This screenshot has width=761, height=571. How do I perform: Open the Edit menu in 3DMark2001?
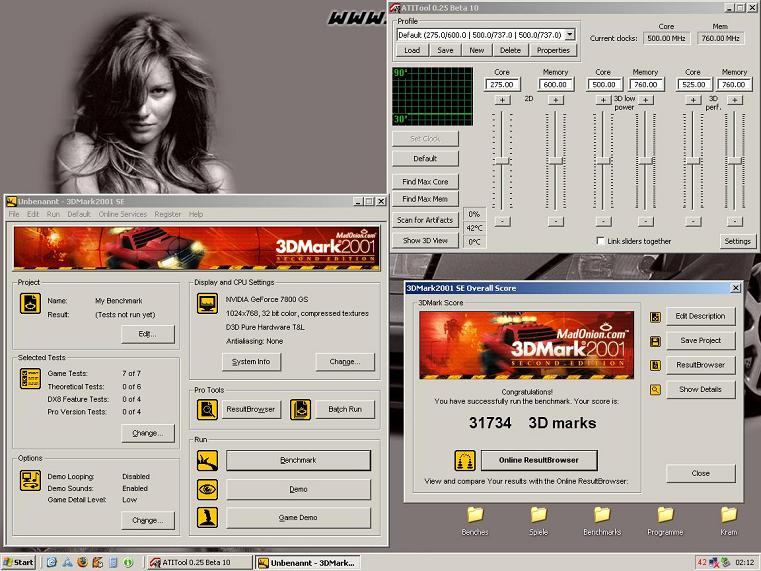(x=33, y=214)
